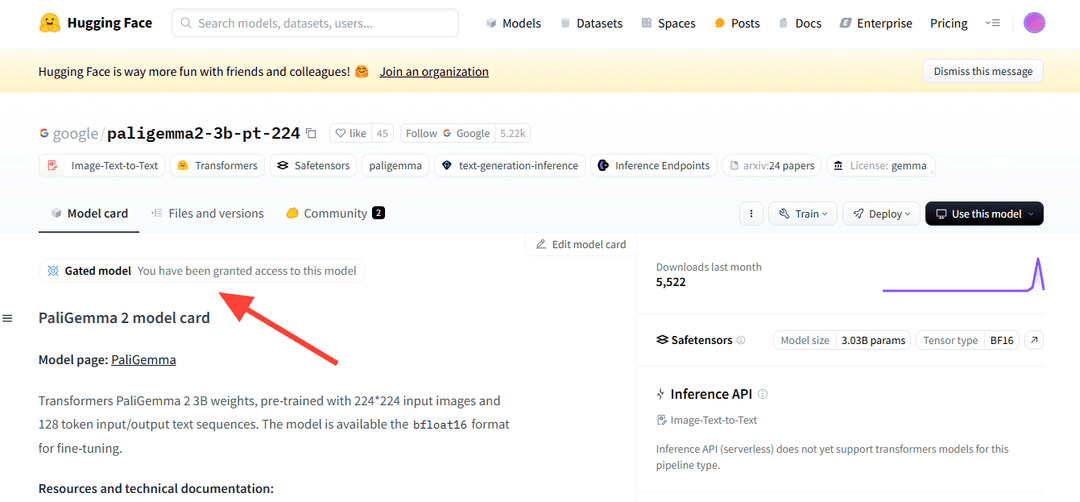
Task: Click the License: gemma tag
Action: click(x=880, y=165)
